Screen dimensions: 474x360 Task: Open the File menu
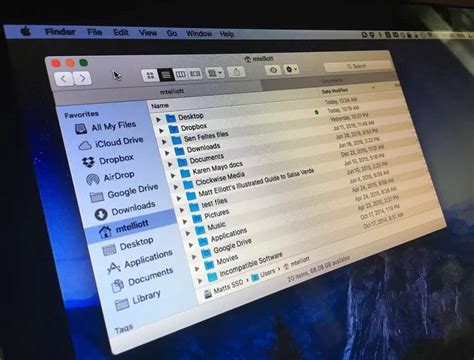click(95, 32)
